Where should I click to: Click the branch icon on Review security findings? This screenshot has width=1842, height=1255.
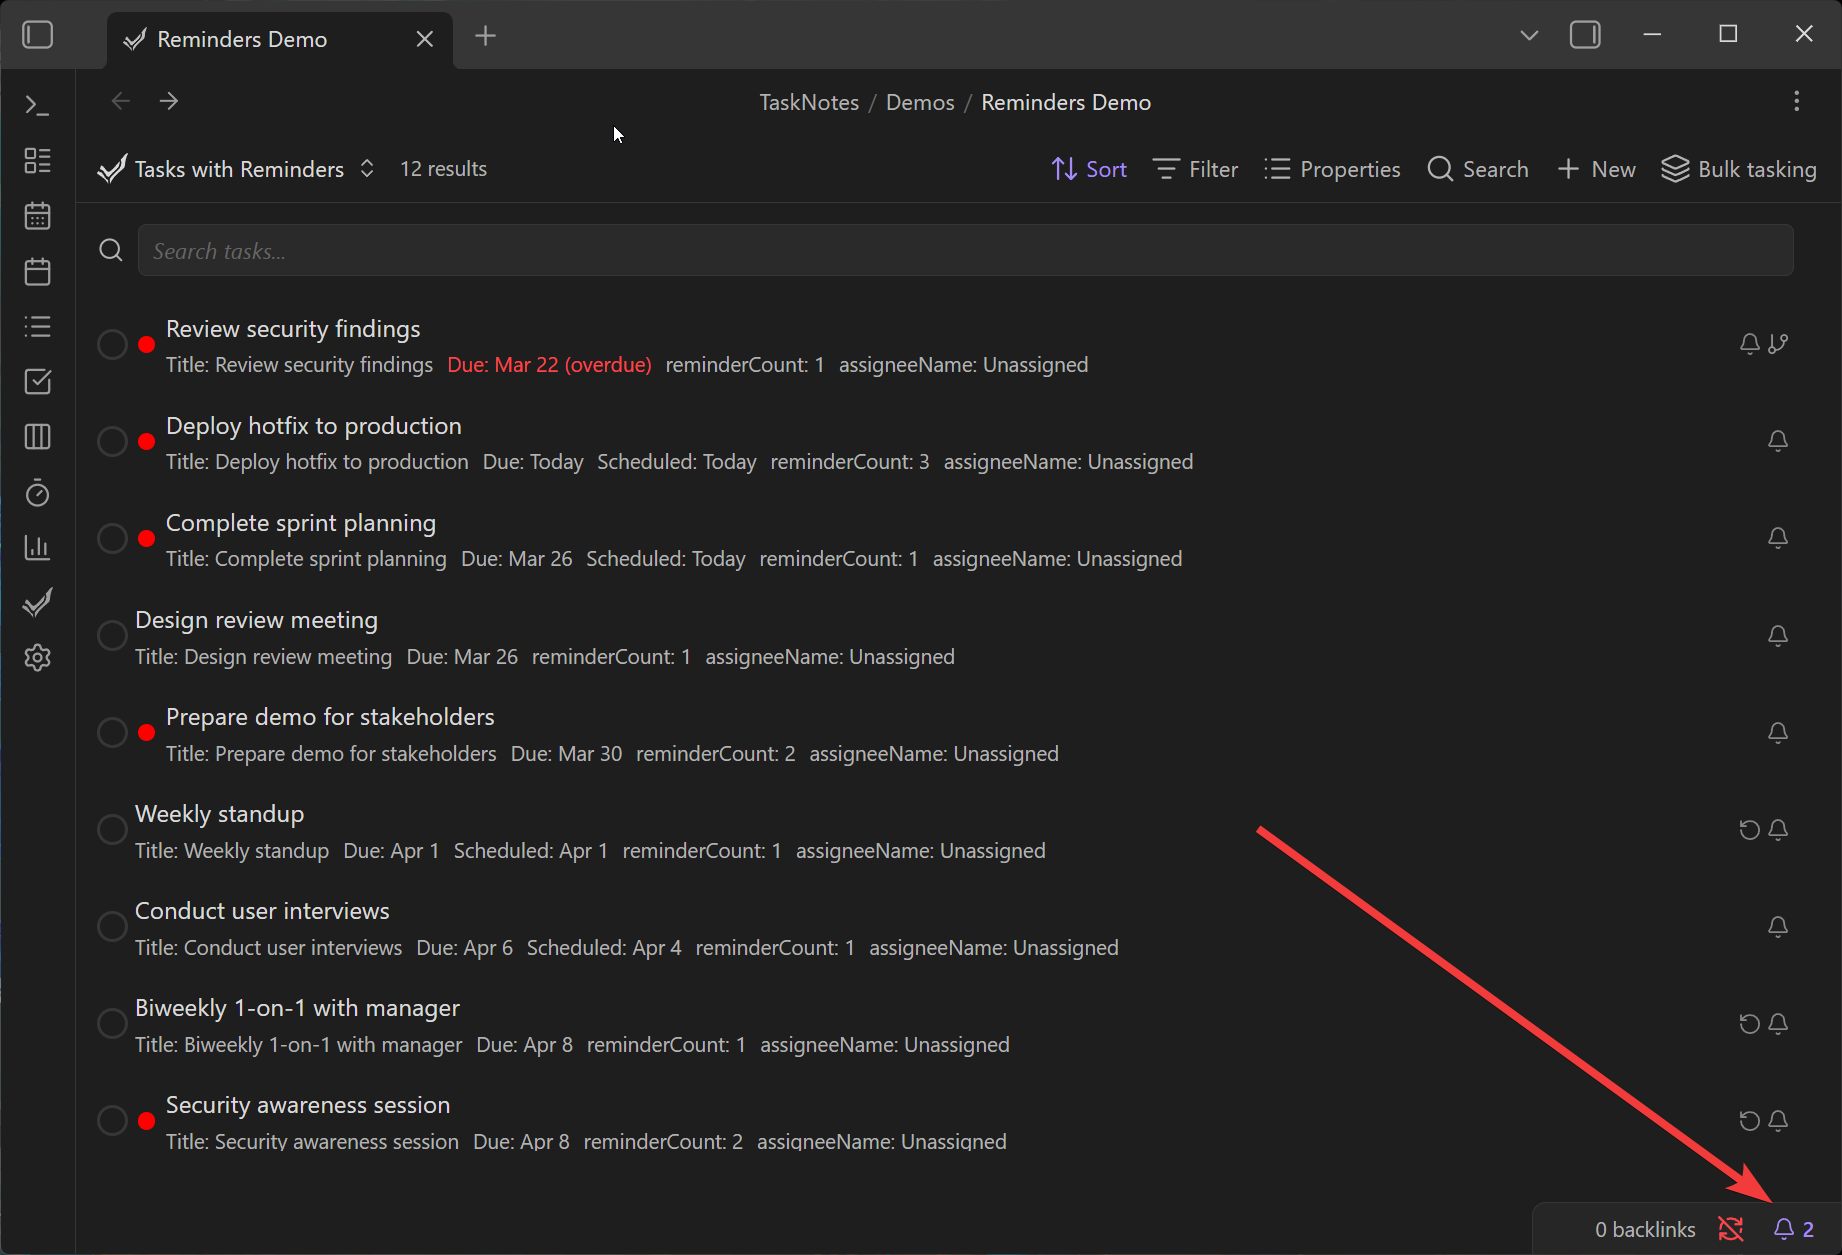point(1777,344)
